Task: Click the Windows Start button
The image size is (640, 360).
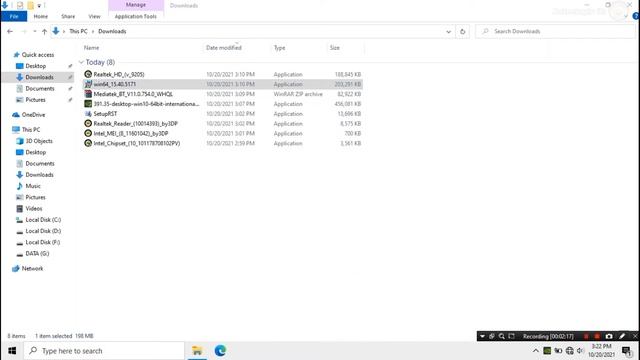Action: coord(12,351)
